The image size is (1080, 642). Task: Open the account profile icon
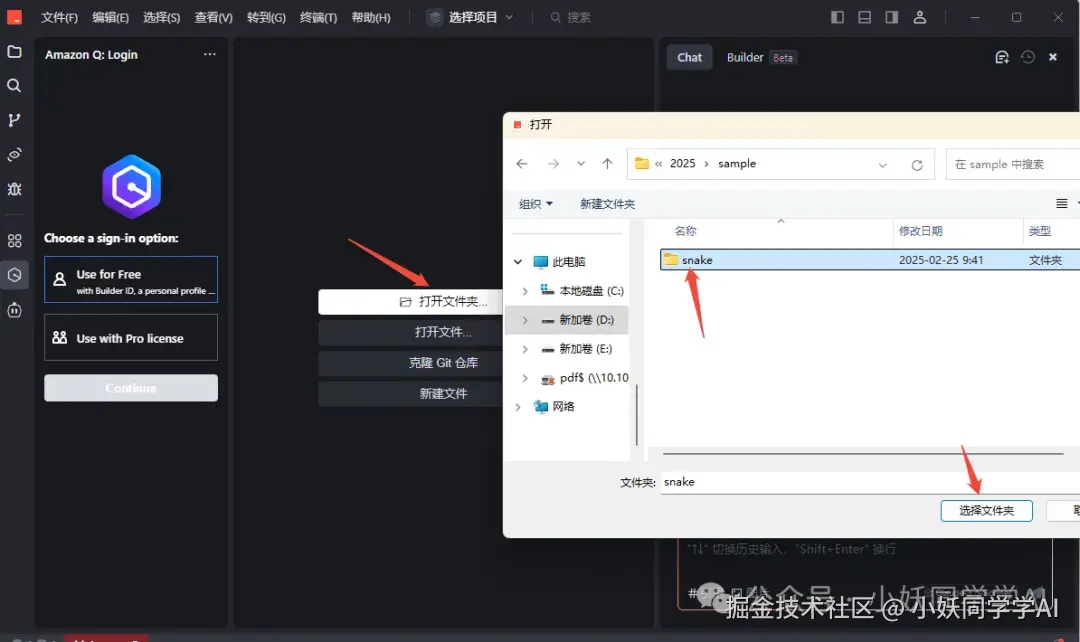[920, 17]
